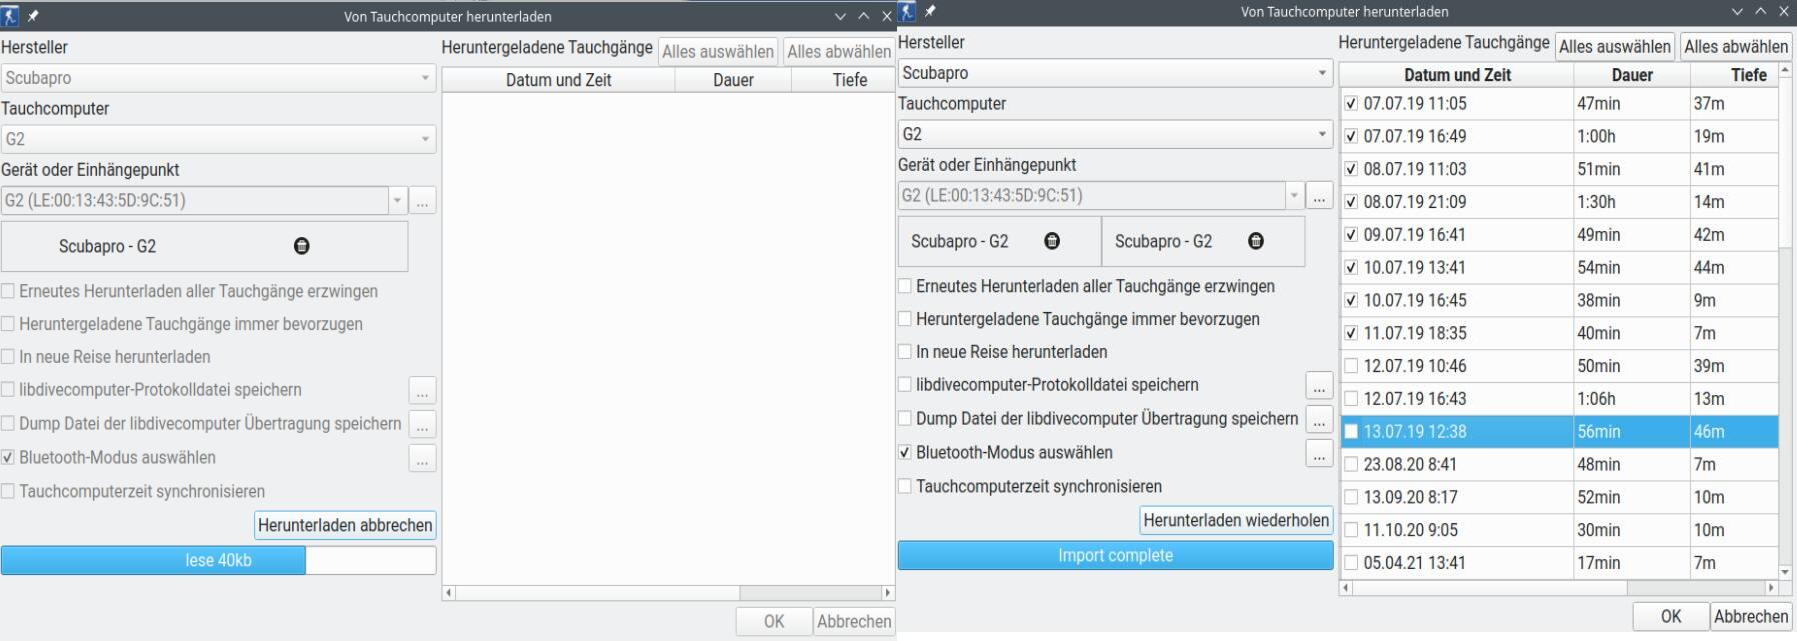Click Alles auswählen in right window

tap(1615, 47)
